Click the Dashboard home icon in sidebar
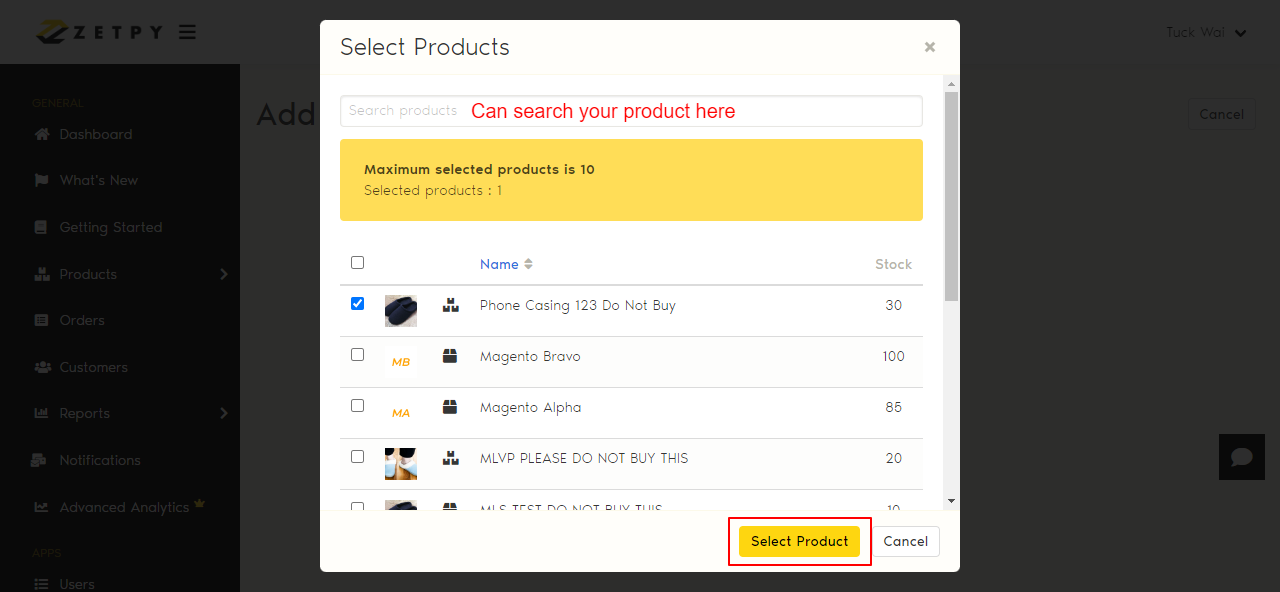The width and height of the screenshot is (1280, 592). pos(42,134)
